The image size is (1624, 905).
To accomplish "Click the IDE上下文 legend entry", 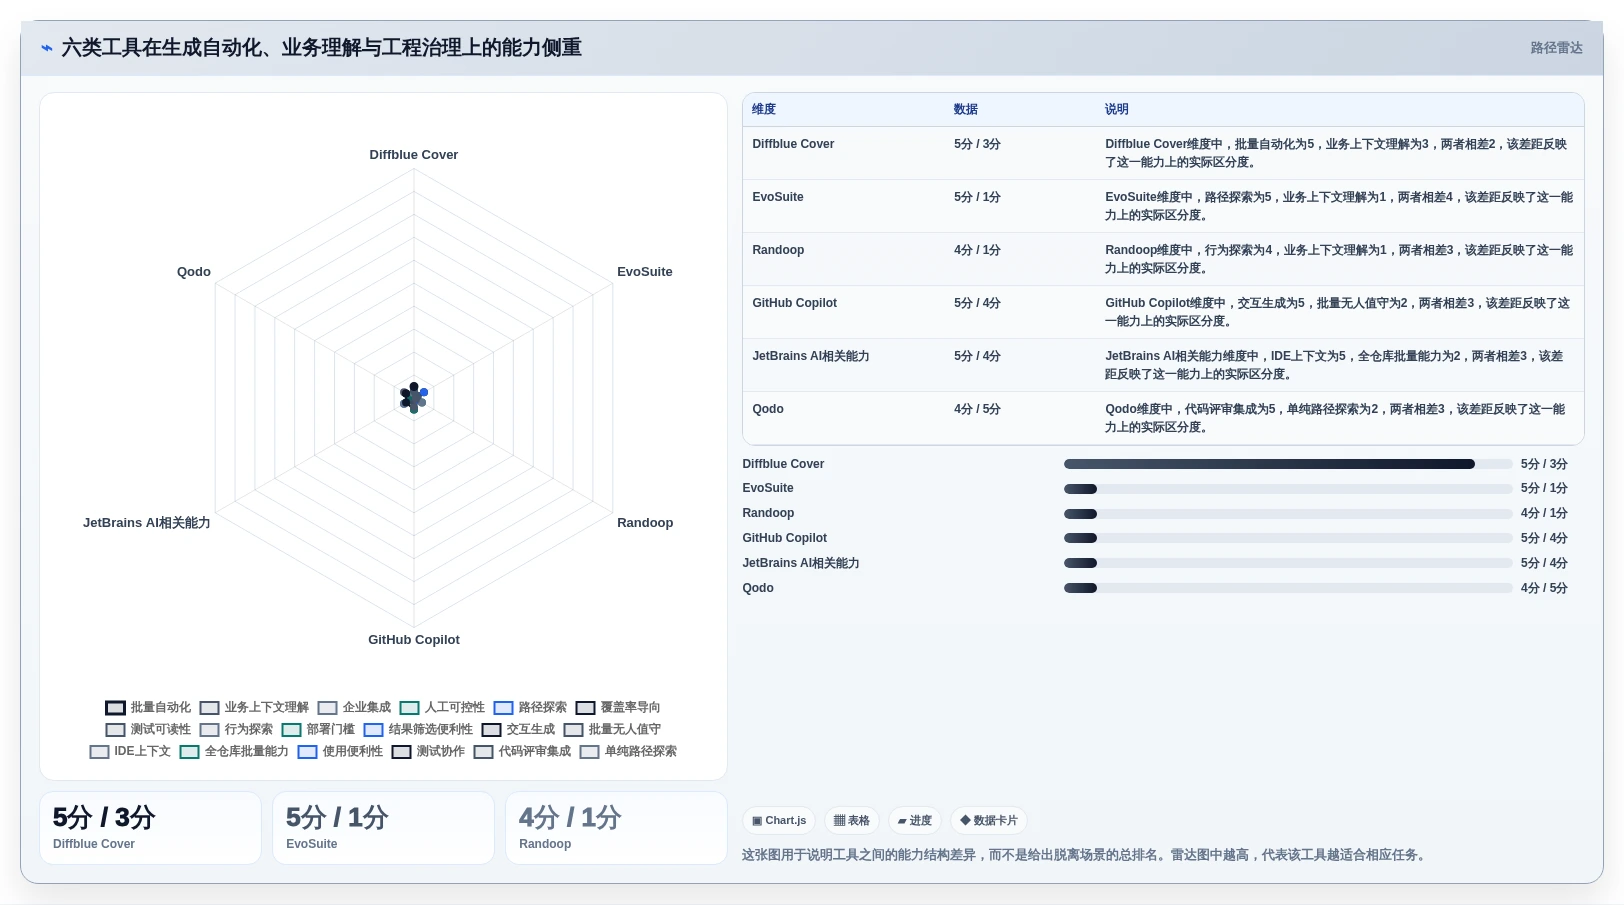I will coord(130,751).
